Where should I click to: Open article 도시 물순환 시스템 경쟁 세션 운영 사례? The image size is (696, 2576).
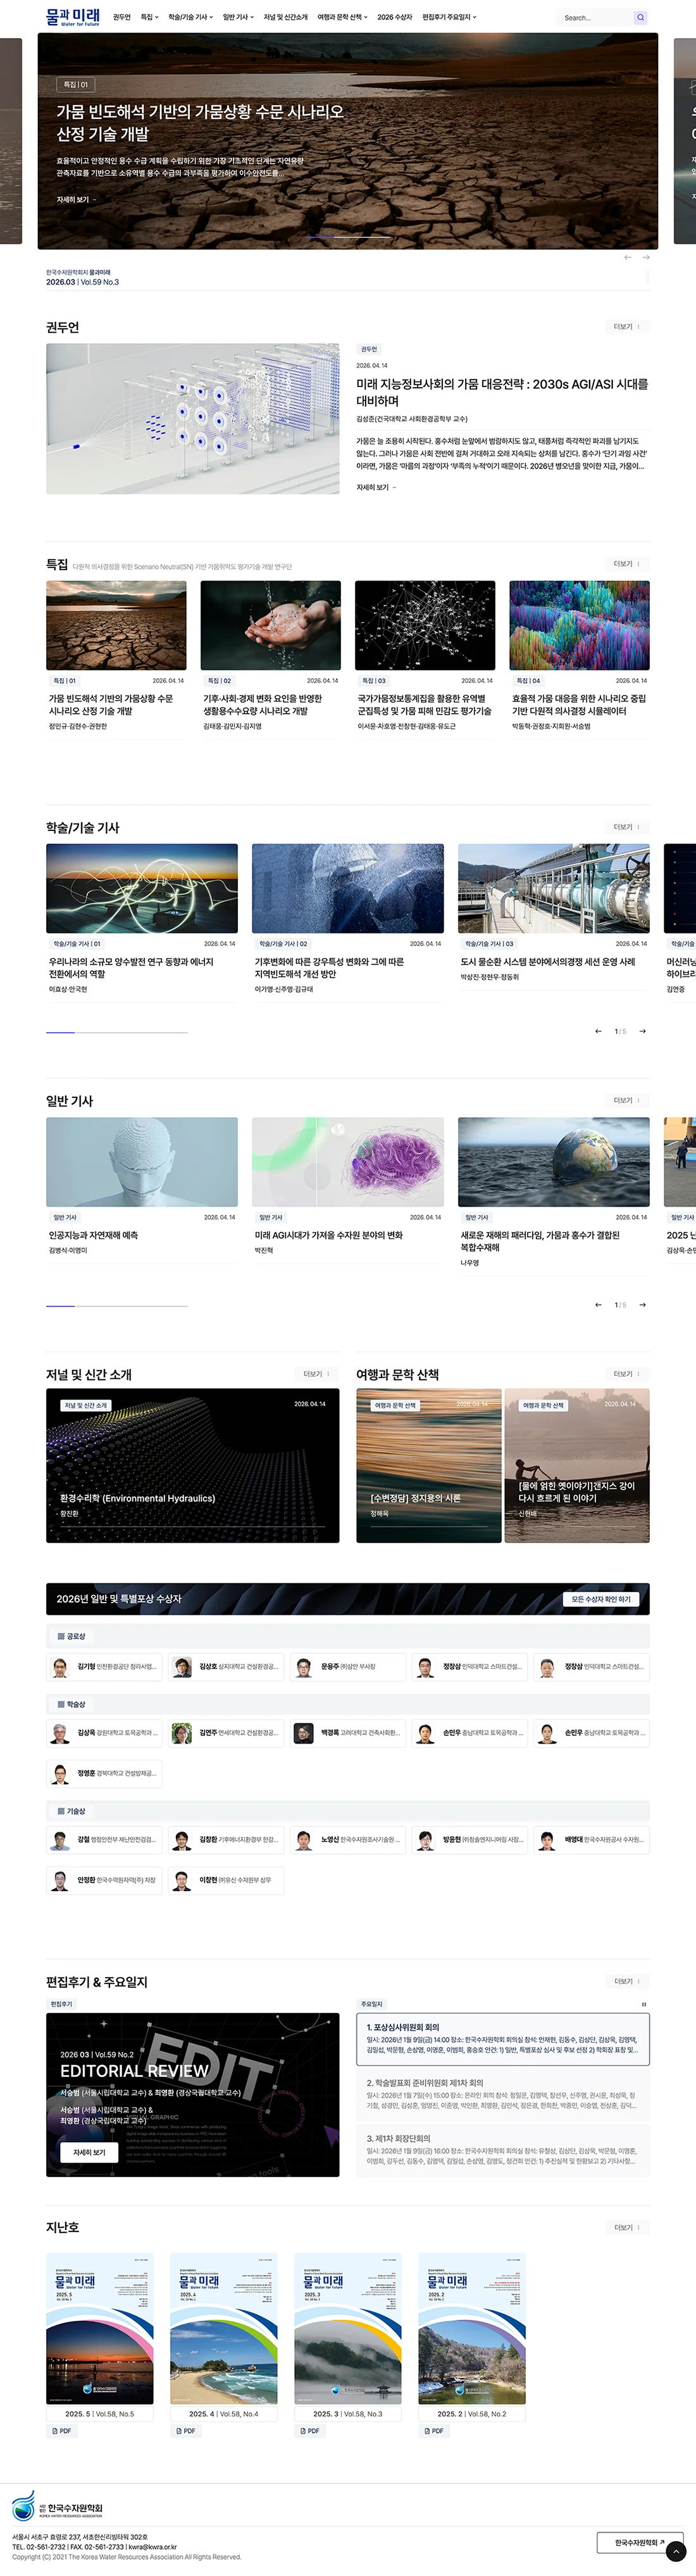click(548, 962)
